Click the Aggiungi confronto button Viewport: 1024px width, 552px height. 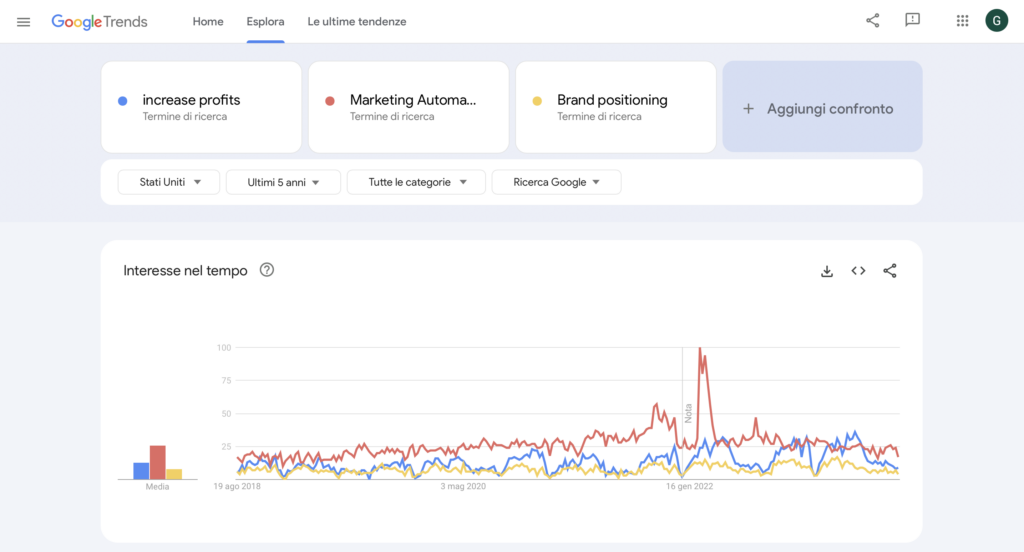point(822,108)
